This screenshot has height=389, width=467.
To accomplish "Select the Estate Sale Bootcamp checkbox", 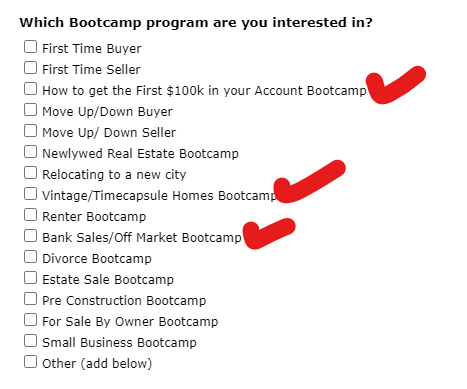I will pyautogui.click(x=30, y=278).
